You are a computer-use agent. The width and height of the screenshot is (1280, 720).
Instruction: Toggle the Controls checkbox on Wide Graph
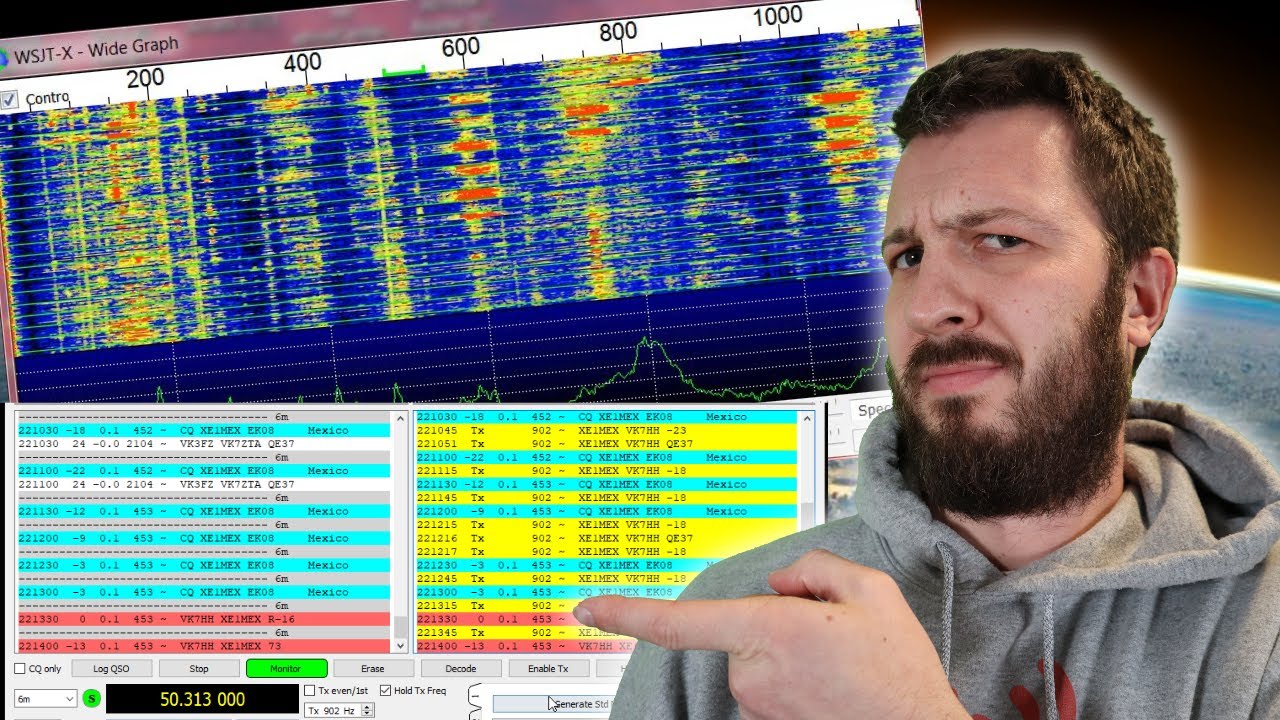click(10, 100)
